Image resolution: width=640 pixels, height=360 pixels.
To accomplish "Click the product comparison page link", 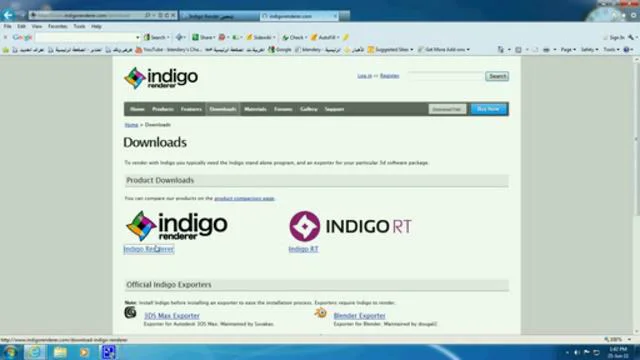I will pos(244,198).
